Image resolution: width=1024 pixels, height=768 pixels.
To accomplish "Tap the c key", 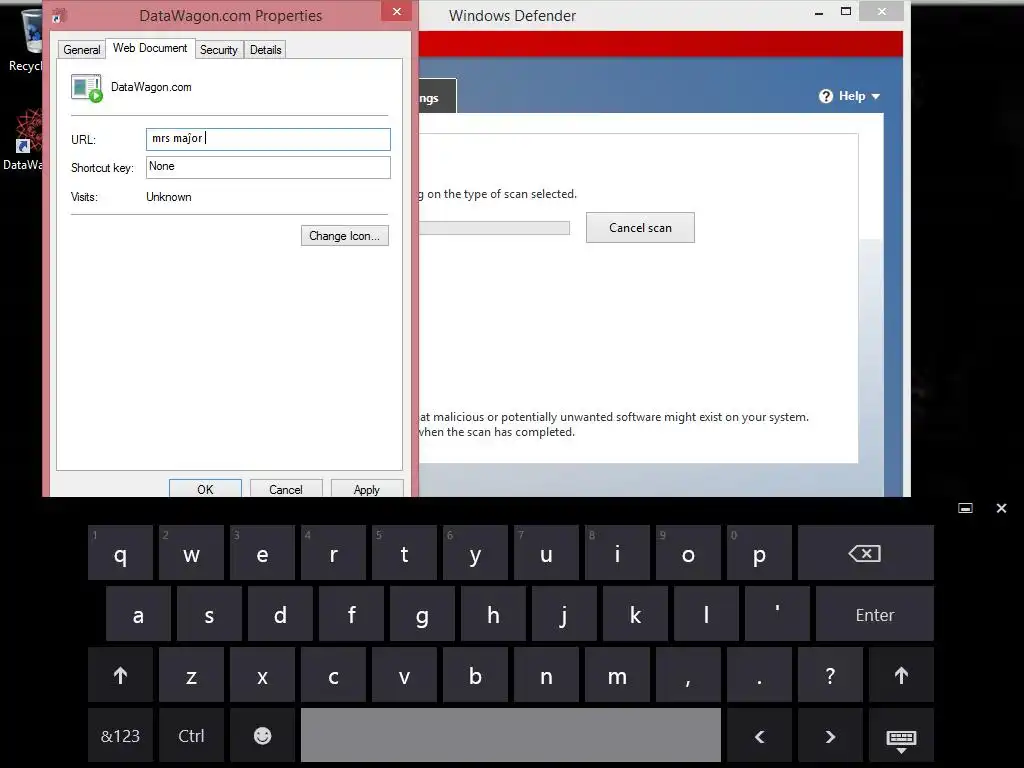I will [x=333, y=675].
